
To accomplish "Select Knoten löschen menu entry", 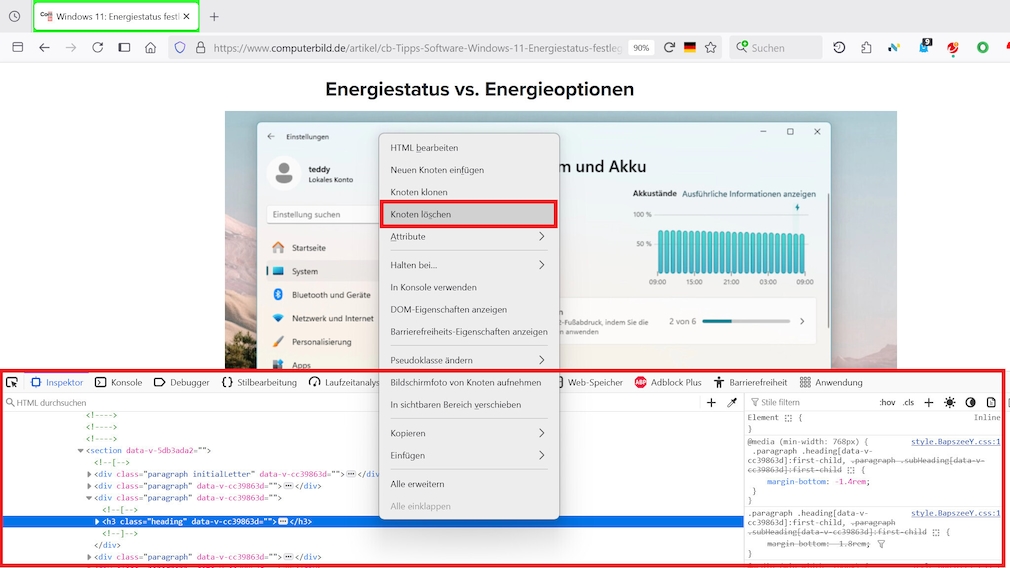I will coord(469,214).
